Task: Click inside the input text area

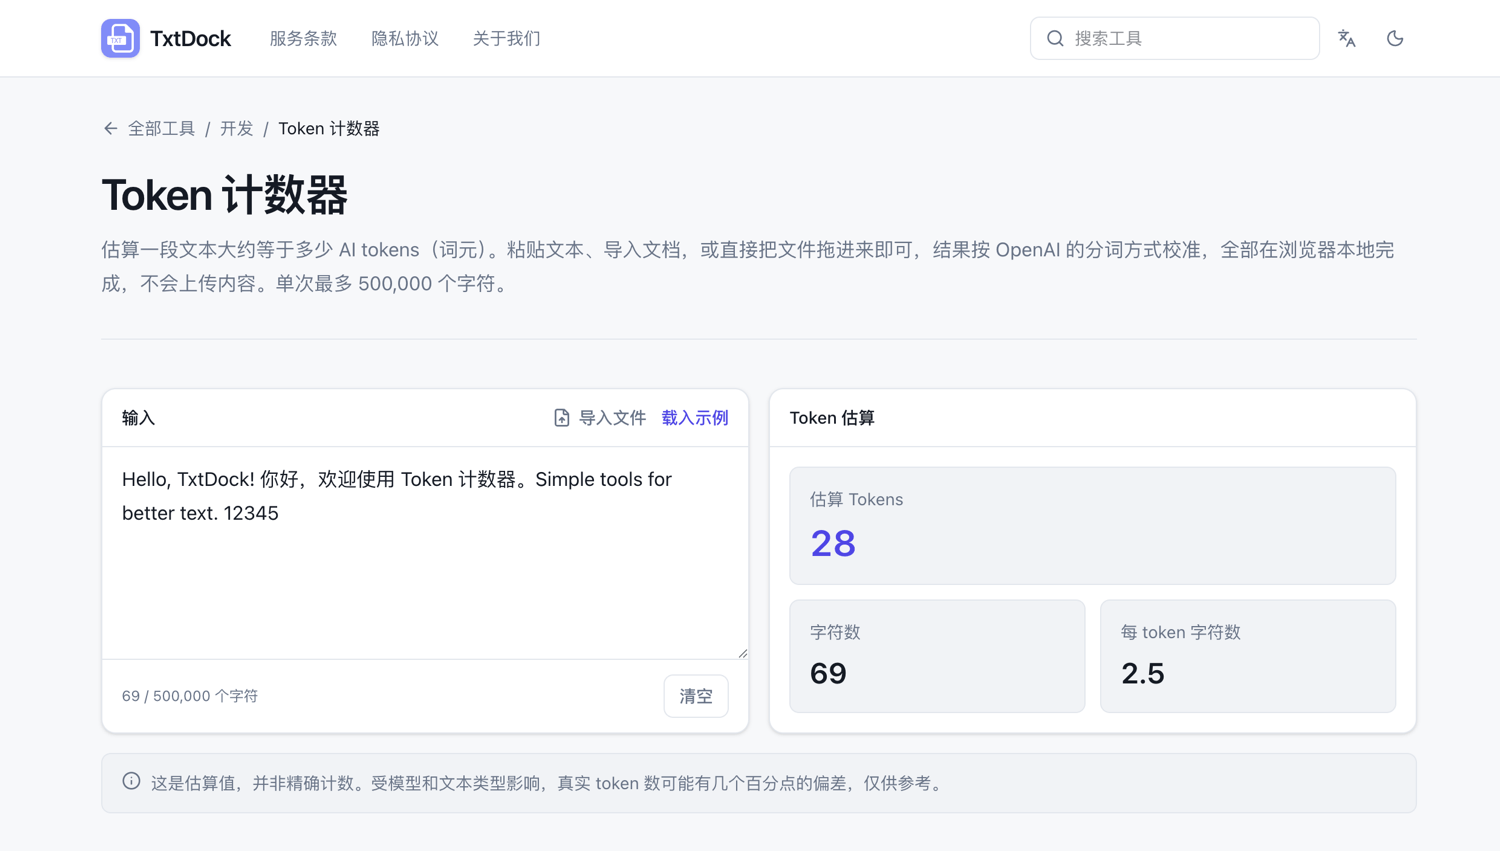Action: tap(425, 553)
